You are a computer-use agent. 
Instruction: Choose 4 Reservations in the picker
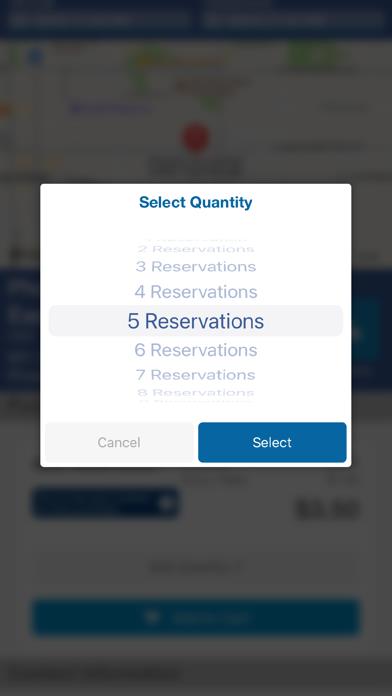(196, 292)
